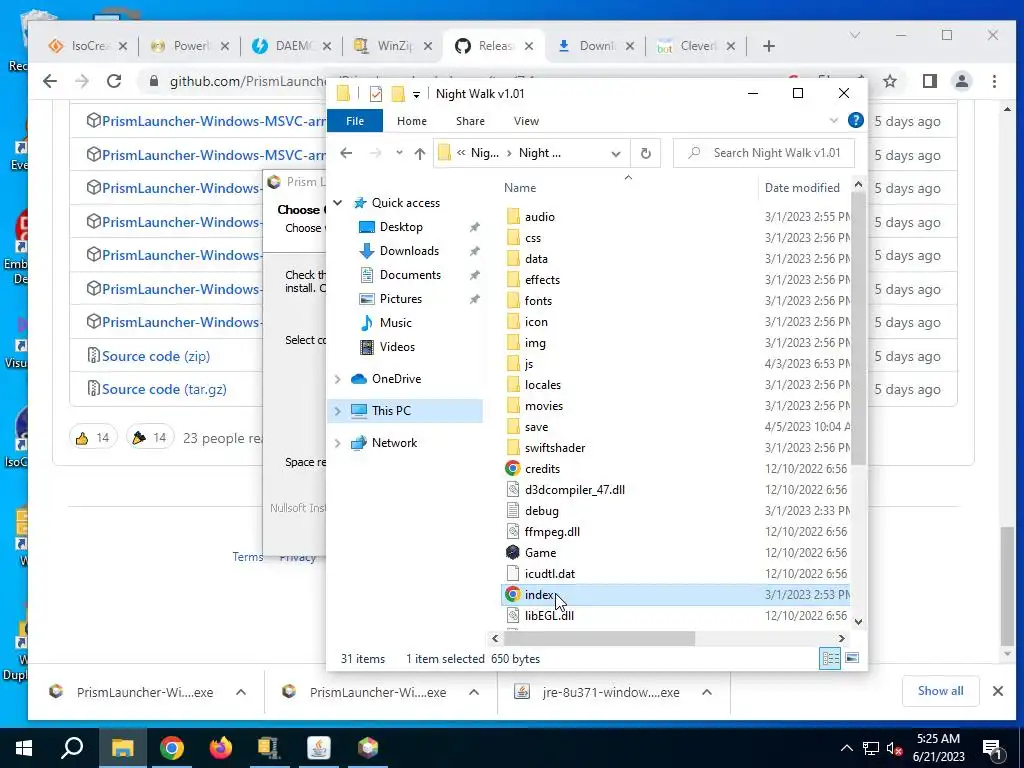Open the File menu in Explorer
This screenshot has width=1024, height=768.
pos(355,121)
